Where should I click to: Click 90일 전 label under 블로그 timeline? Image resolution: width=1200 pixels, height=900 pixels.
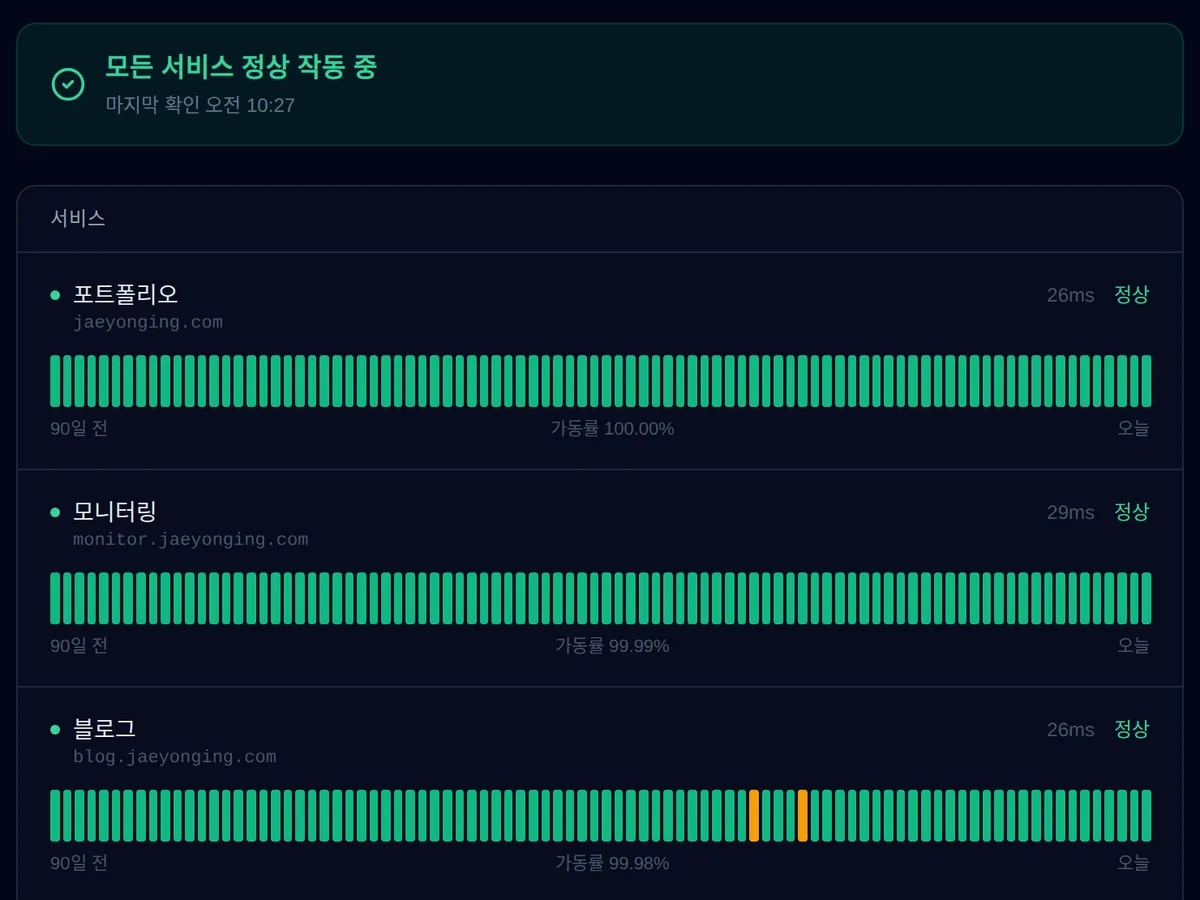(79, 862)
